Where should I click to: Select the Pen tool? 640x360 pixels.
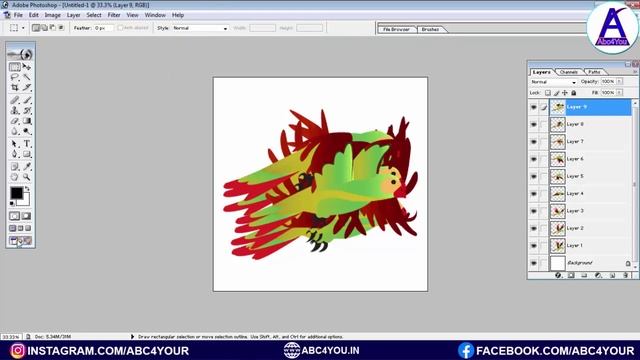tap(15, 154)
